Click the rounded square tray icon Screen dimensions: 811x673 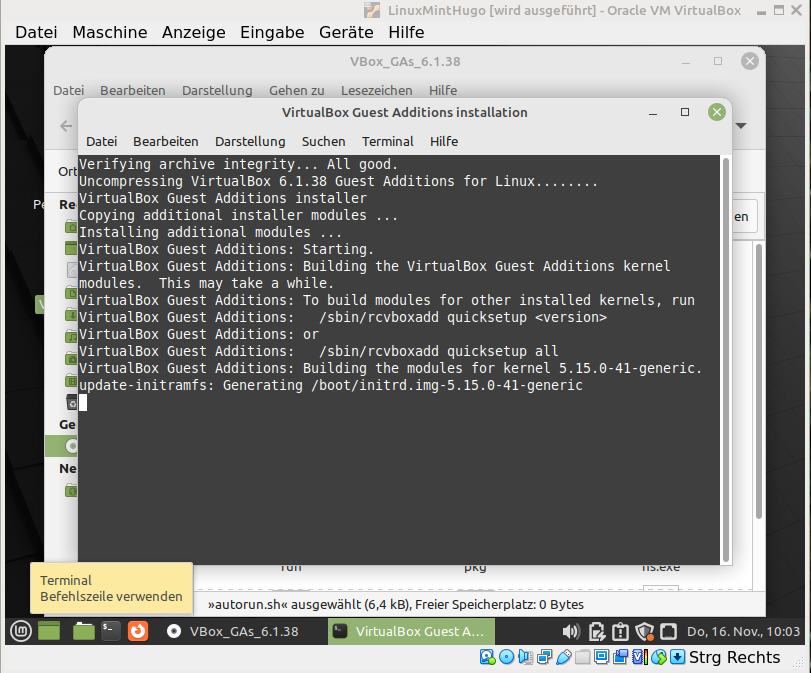click(668, 632)
